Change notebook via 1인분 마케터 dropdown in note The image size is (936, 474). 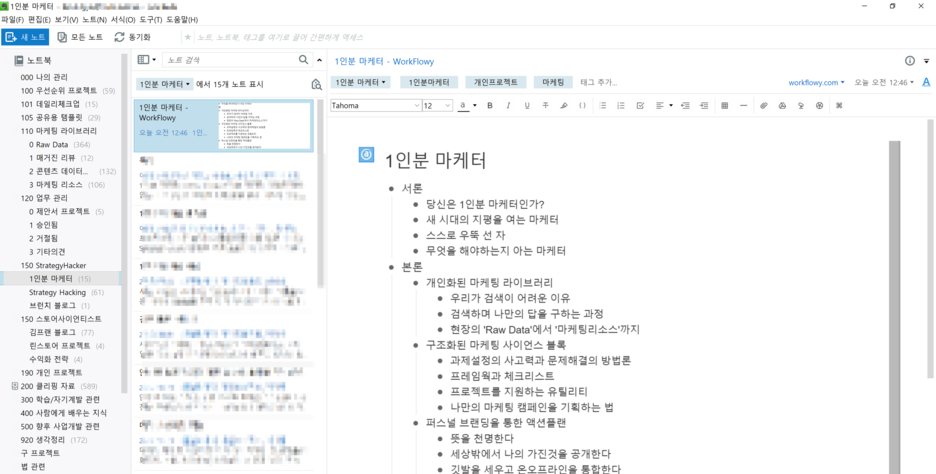pyautogui.click(x=361, y=82)
